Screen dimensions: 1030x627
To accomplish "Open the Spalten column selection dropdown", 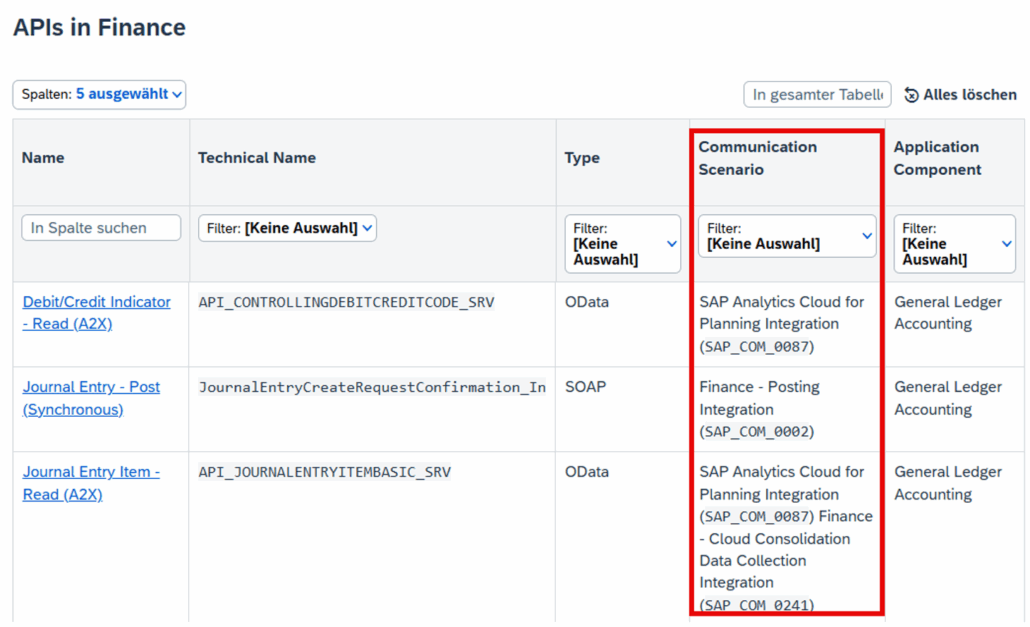I will [x=99, y=94].
